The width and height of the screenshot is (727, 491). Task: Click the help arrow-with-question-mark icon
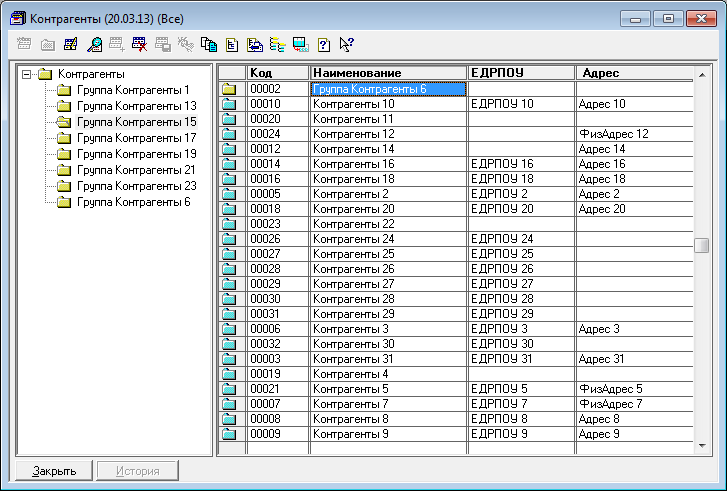tap(347, 44)
